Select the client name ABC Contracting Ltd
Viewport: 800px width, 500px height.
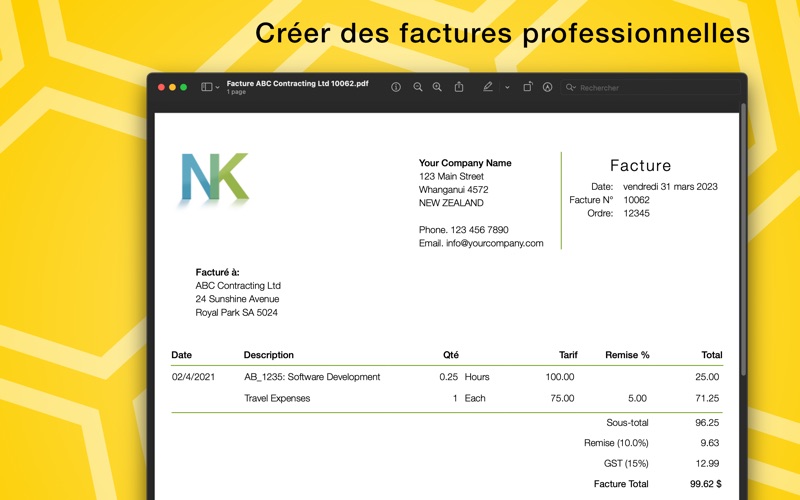coord(238,286)
